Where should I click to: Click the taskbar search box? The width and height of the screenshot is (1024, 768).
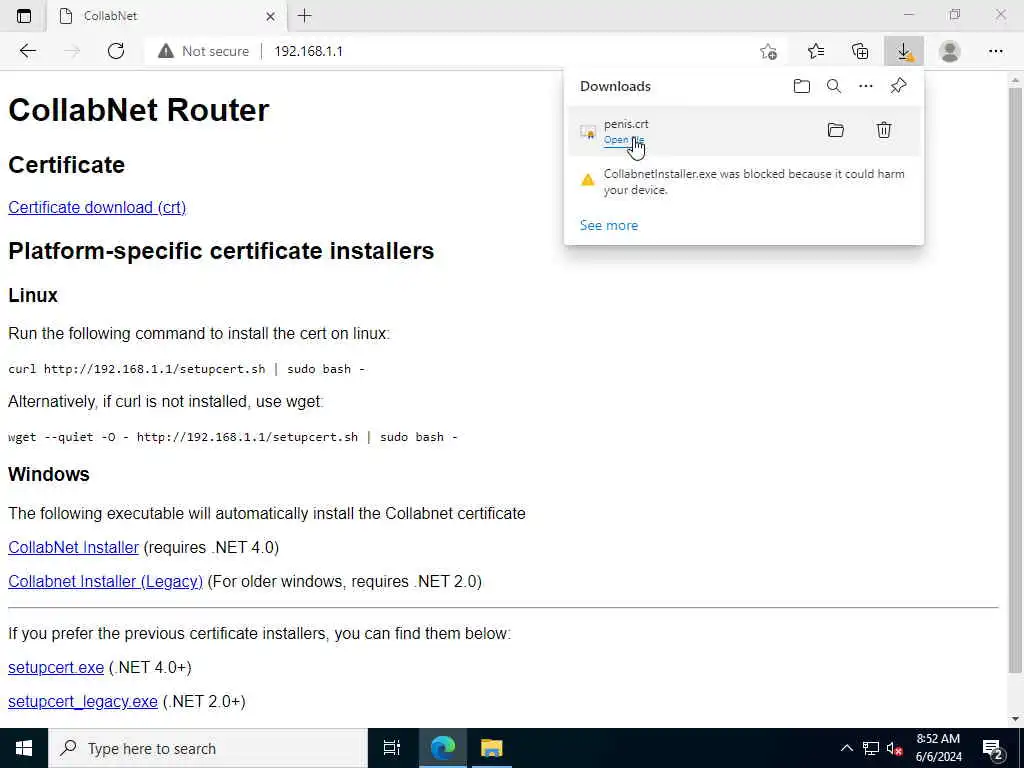(208, 748)
